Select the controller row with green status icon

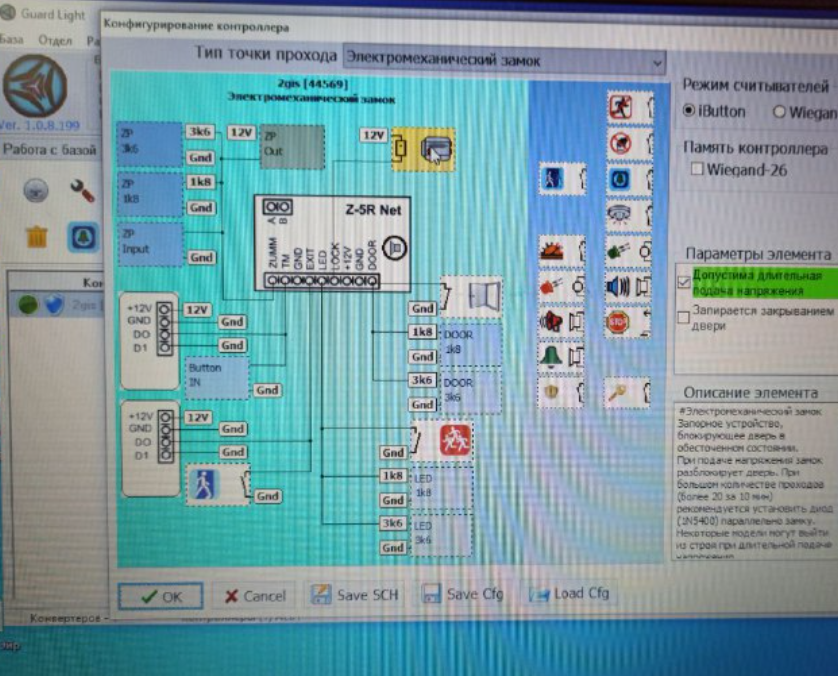[57, 305]
